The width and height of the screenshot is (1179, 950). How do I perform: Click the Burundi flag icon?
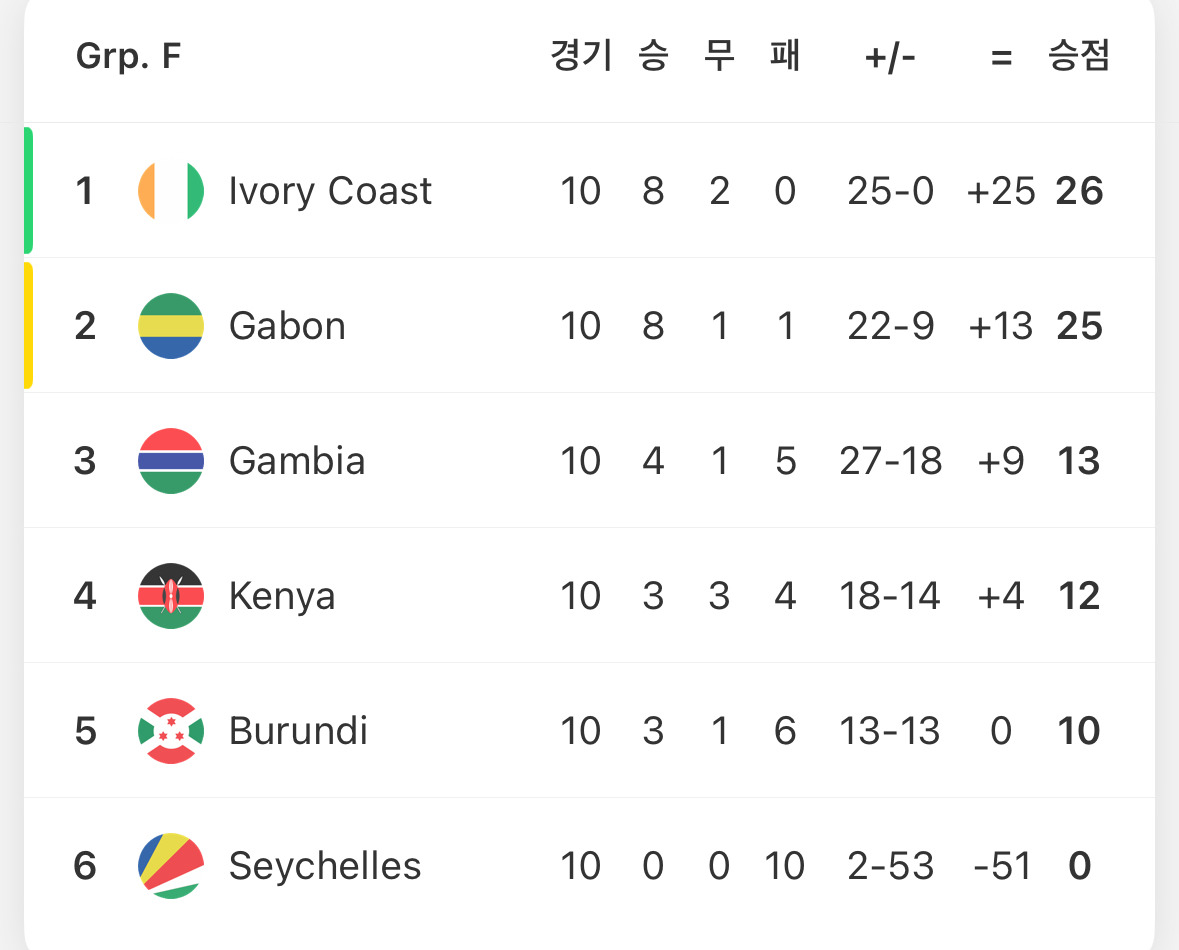click(x=171, y=731)
